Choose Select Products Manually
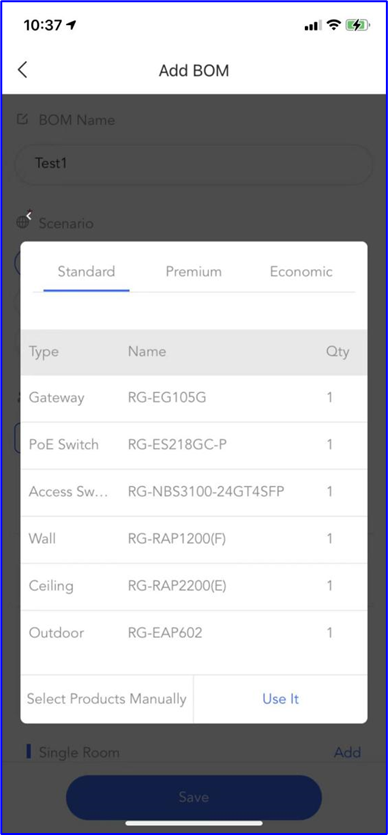Image resolution: width=388 pixels, height=835 pixels. (107, 699)
